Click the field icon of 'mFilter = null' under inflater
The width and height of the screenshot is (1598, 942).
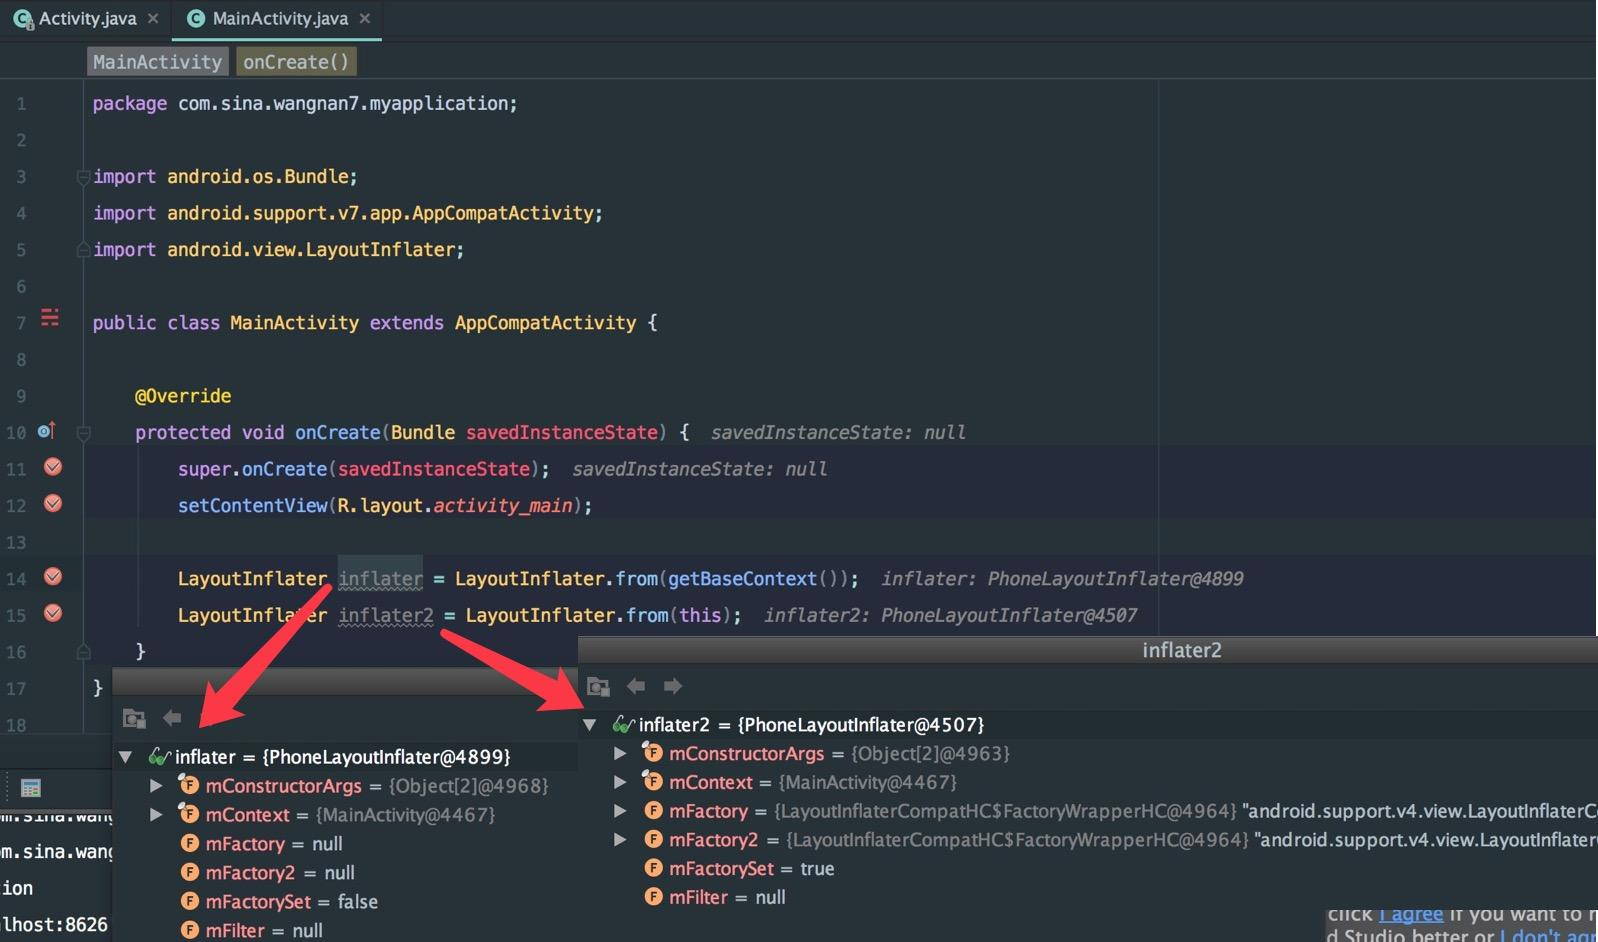click(190, 930)
